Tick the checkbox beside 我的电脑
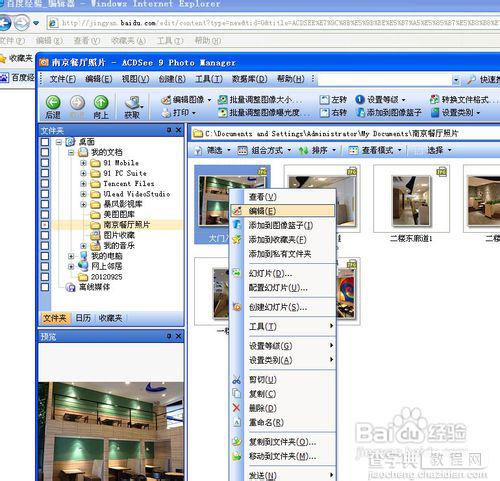500x481 pixels. (45, 256)
